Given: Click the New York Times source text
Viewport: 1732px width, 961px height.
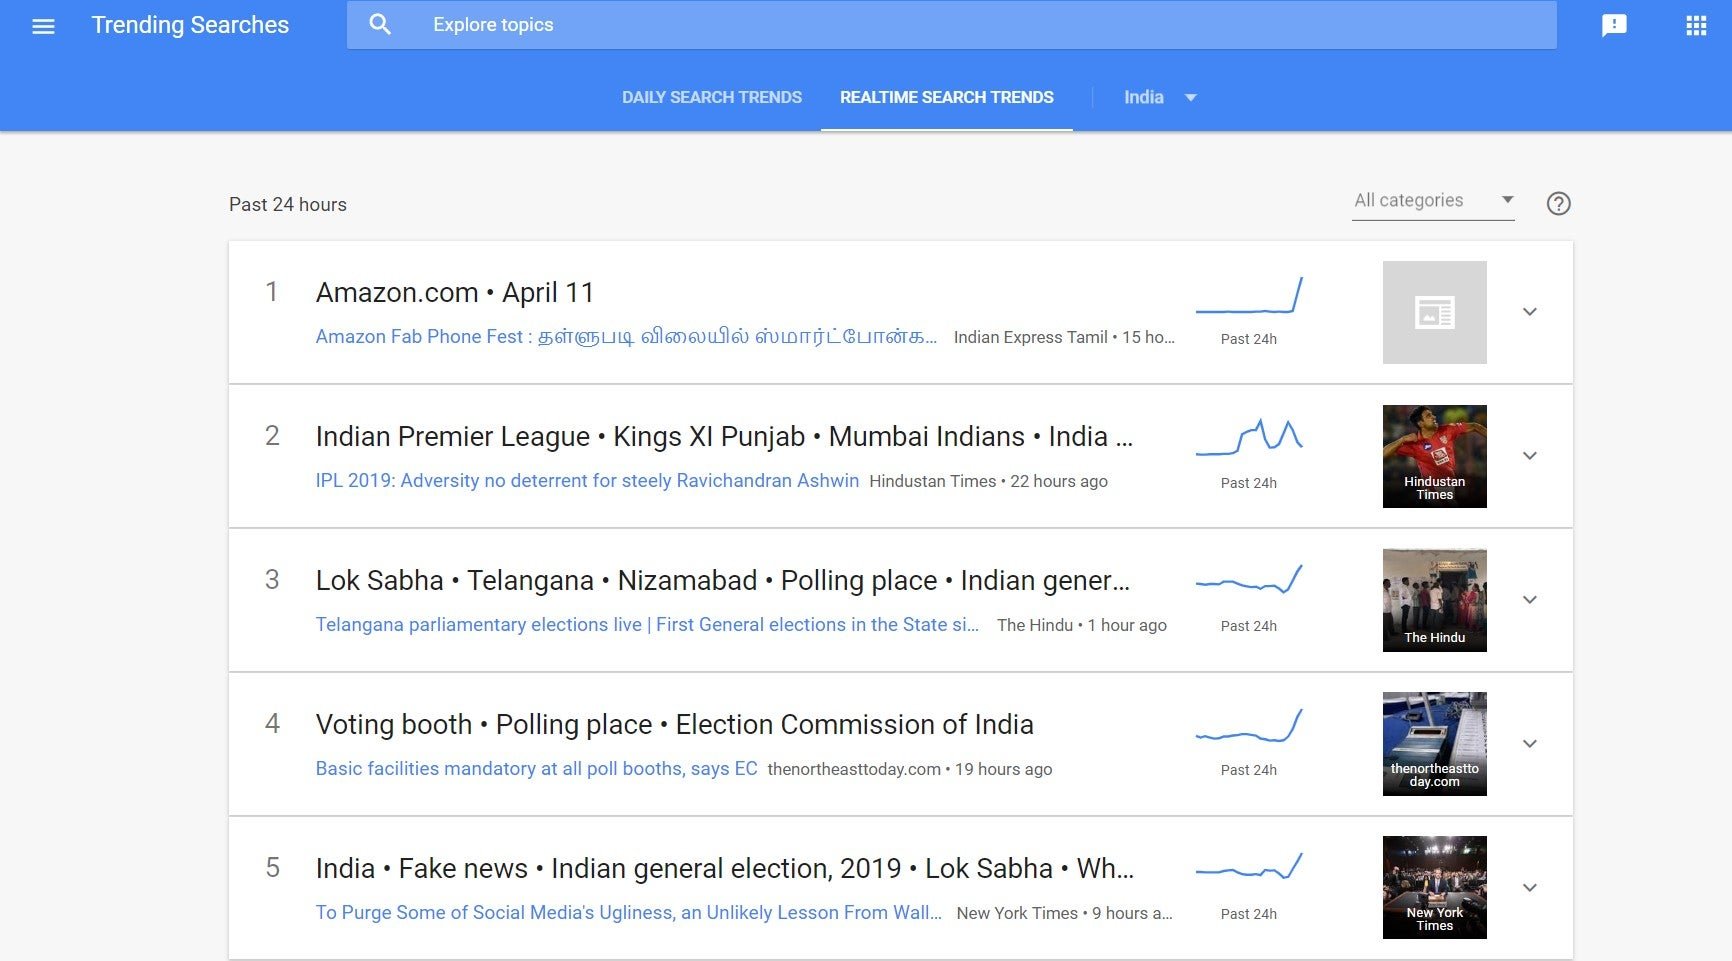Looking at the screenshot, I should (x=1017, y=913).
